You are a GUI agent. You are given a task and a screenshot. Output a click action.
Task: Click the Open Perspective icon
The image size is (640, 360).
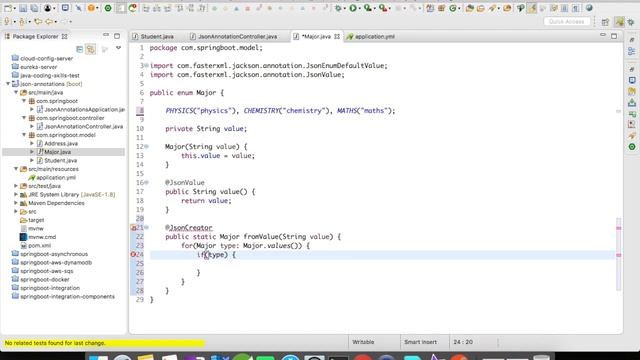(x=605, y=22)
